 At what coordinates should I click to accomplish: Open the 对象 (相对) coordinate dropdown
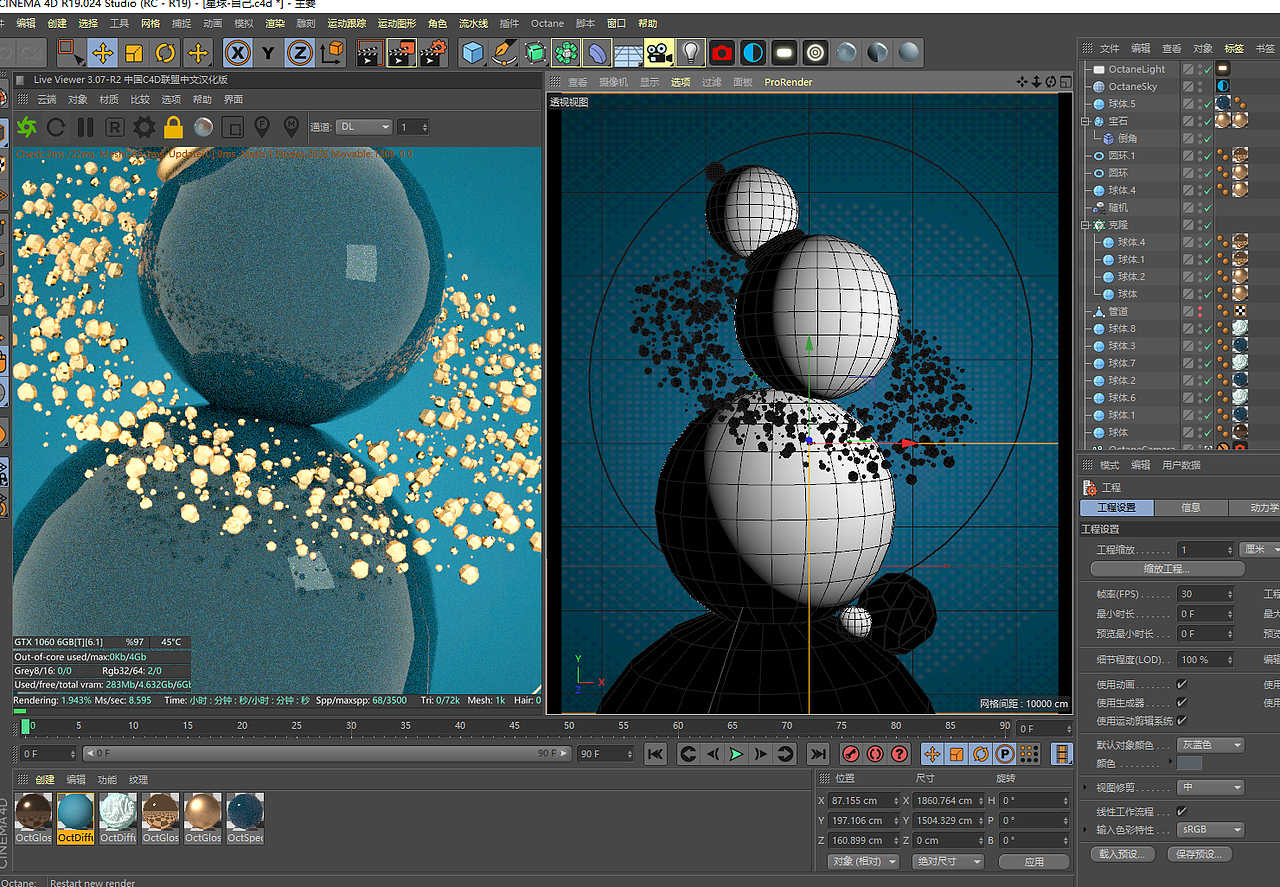click(863, 861)
